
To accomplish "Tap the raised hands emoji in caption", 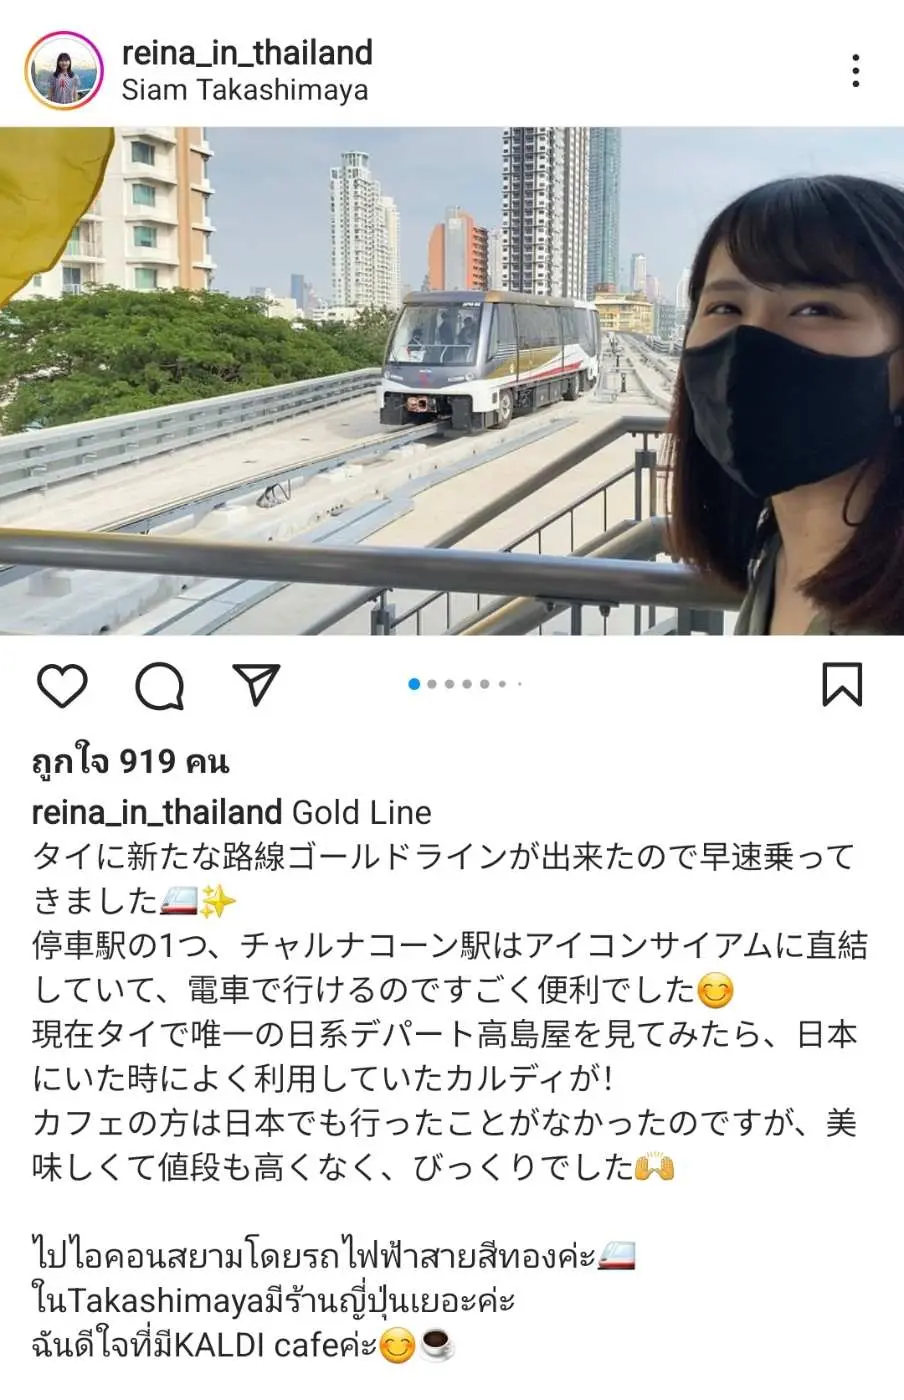I will tap(655, 1167).
